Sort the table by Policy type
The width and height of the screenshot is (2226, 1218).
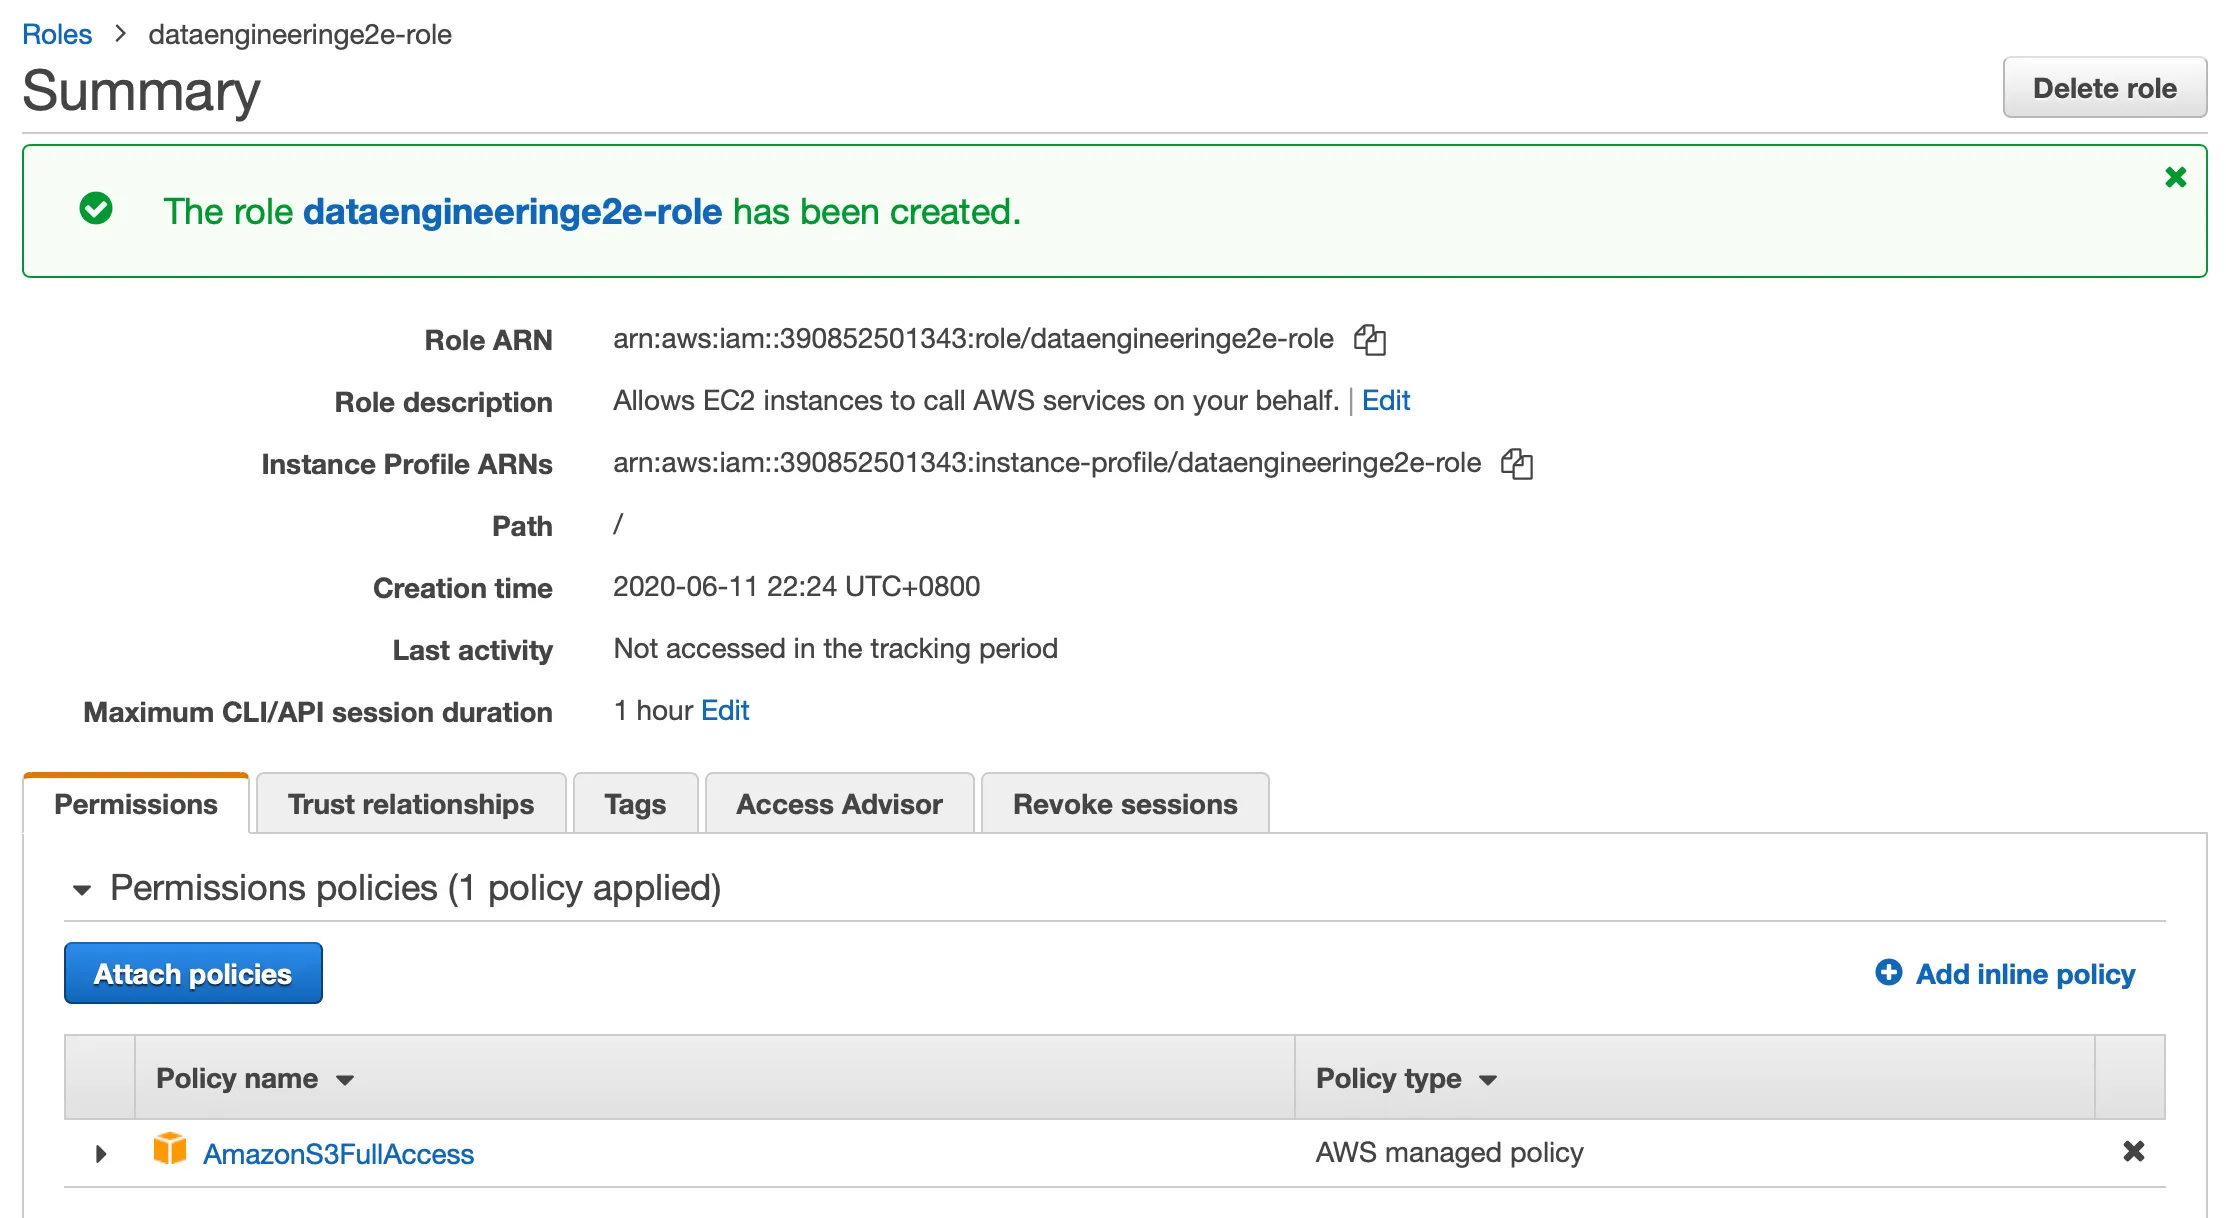pyautogui.click(x=1406, y=1078)
